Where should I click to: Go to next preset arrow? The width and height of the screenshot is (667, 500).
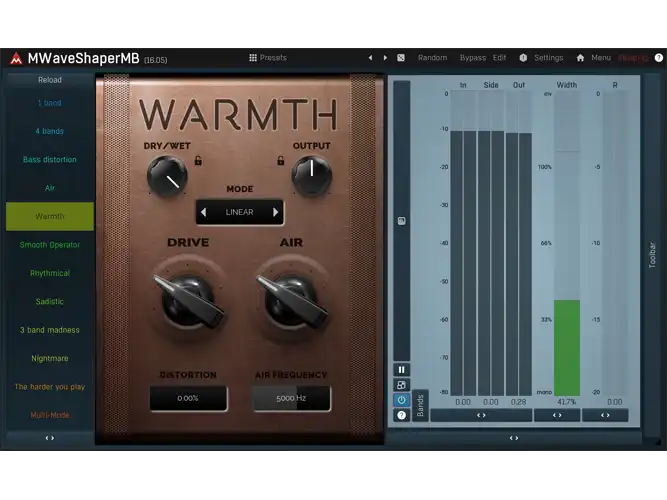click(x=385, y=57)
